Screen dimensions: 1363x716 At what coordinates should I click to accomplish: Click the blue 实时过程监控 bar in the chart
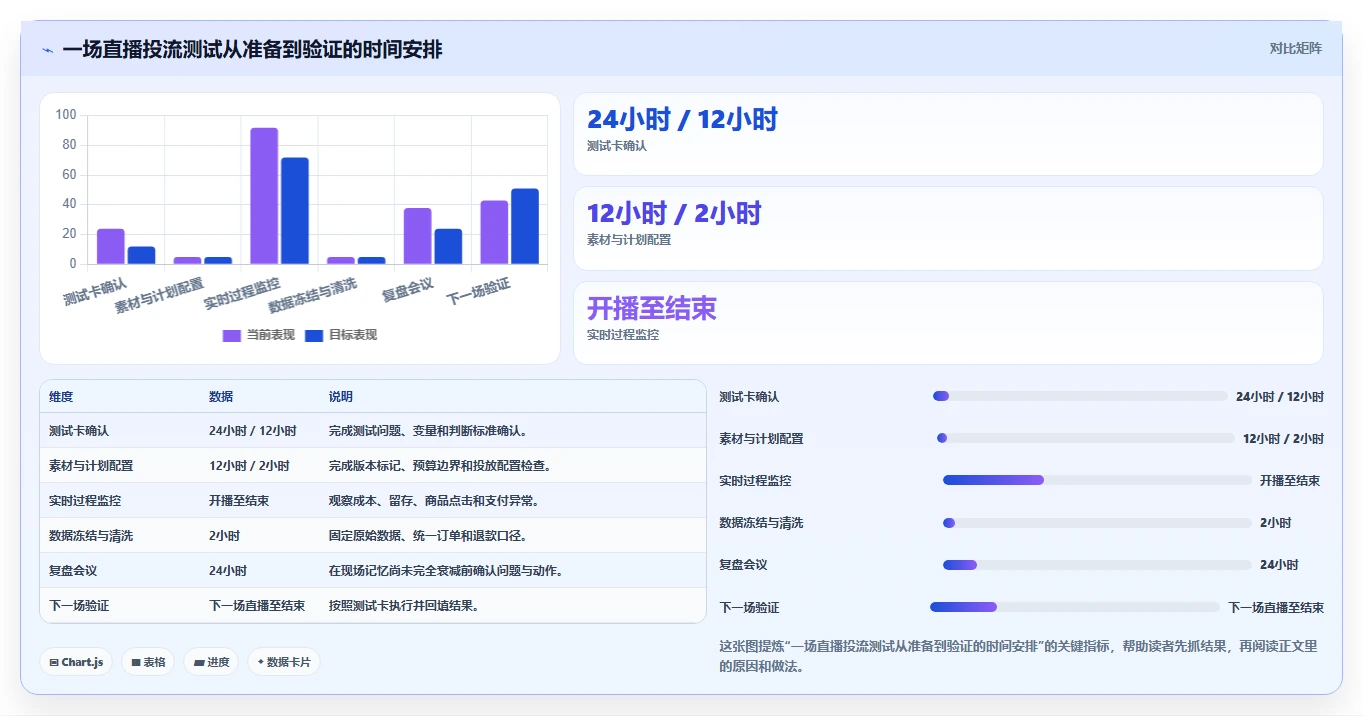point(295,211)
